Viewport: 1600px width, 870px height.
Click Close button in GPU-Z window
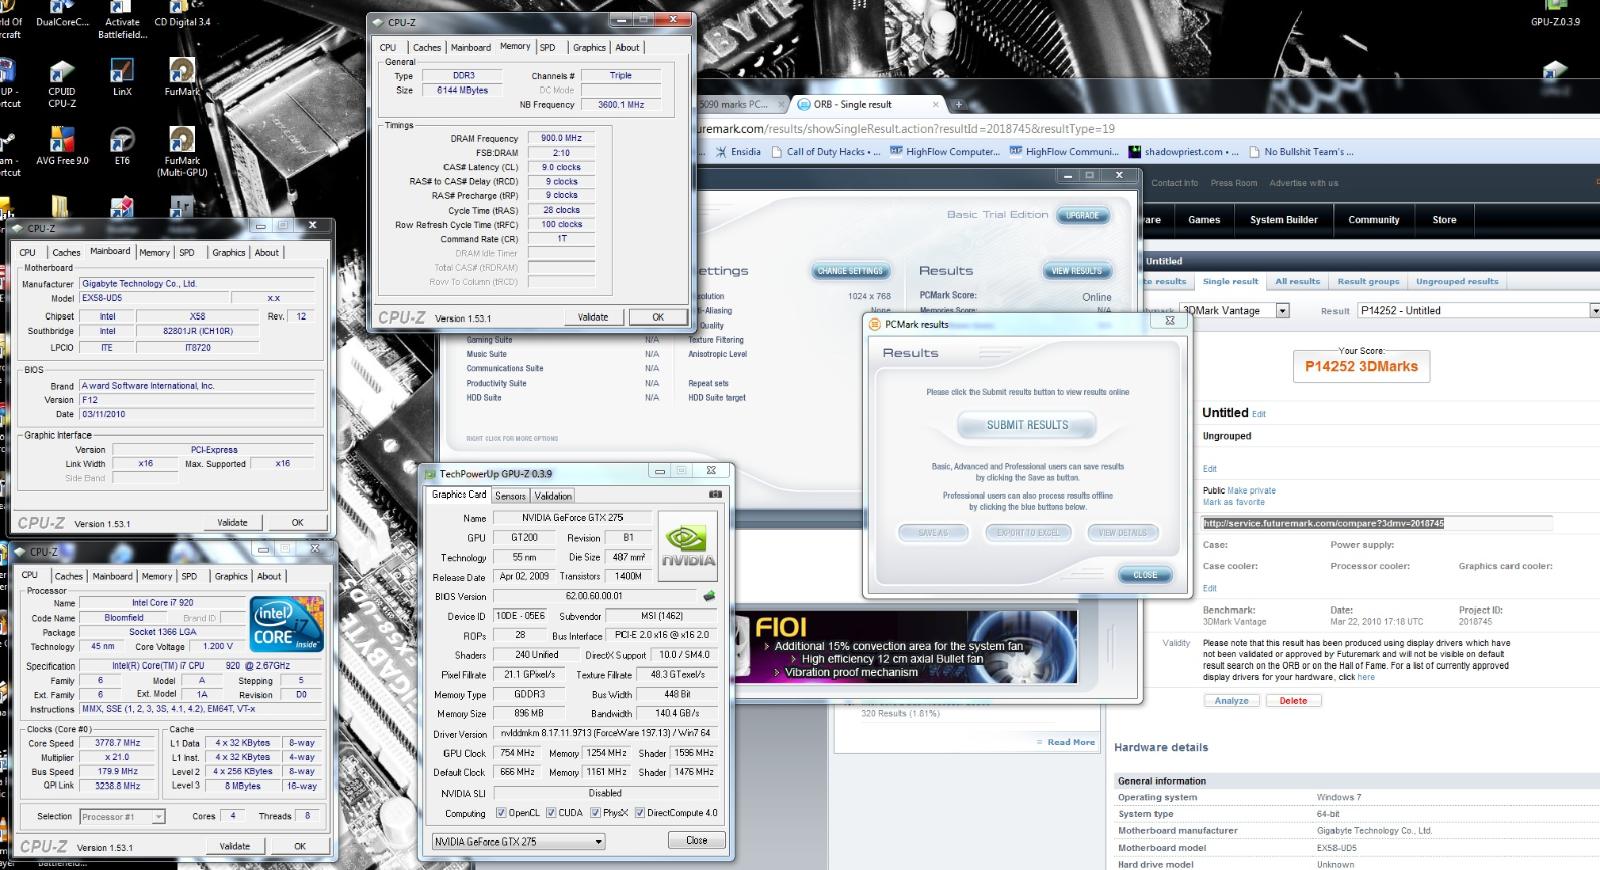pyautogui.click(x=697, y=841)
